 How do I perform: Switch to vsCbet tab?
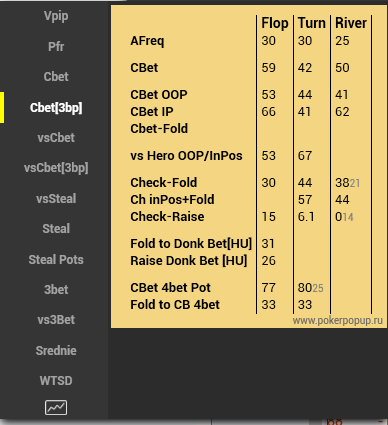[x=56, y=138]
